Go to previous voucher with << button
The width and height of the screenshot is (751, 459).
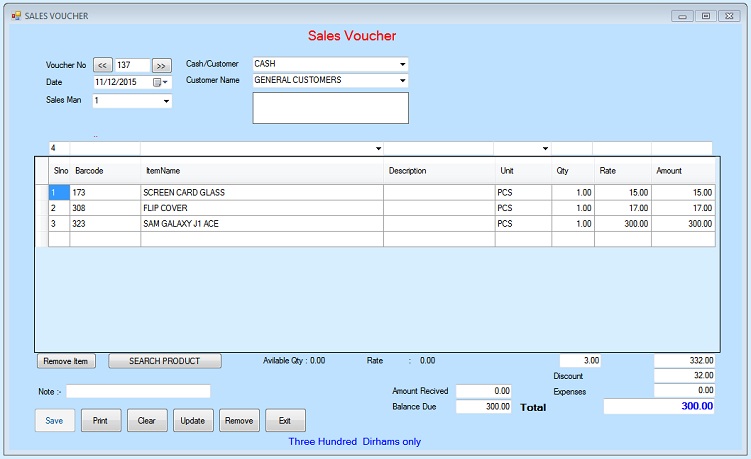point(103,65)
